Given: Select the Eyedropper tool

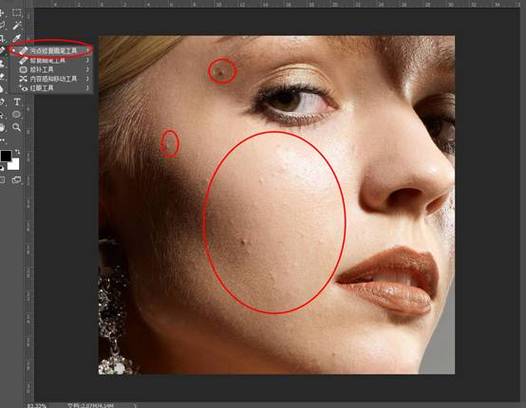Looking at the screenshot, I should tap(16, 38).
